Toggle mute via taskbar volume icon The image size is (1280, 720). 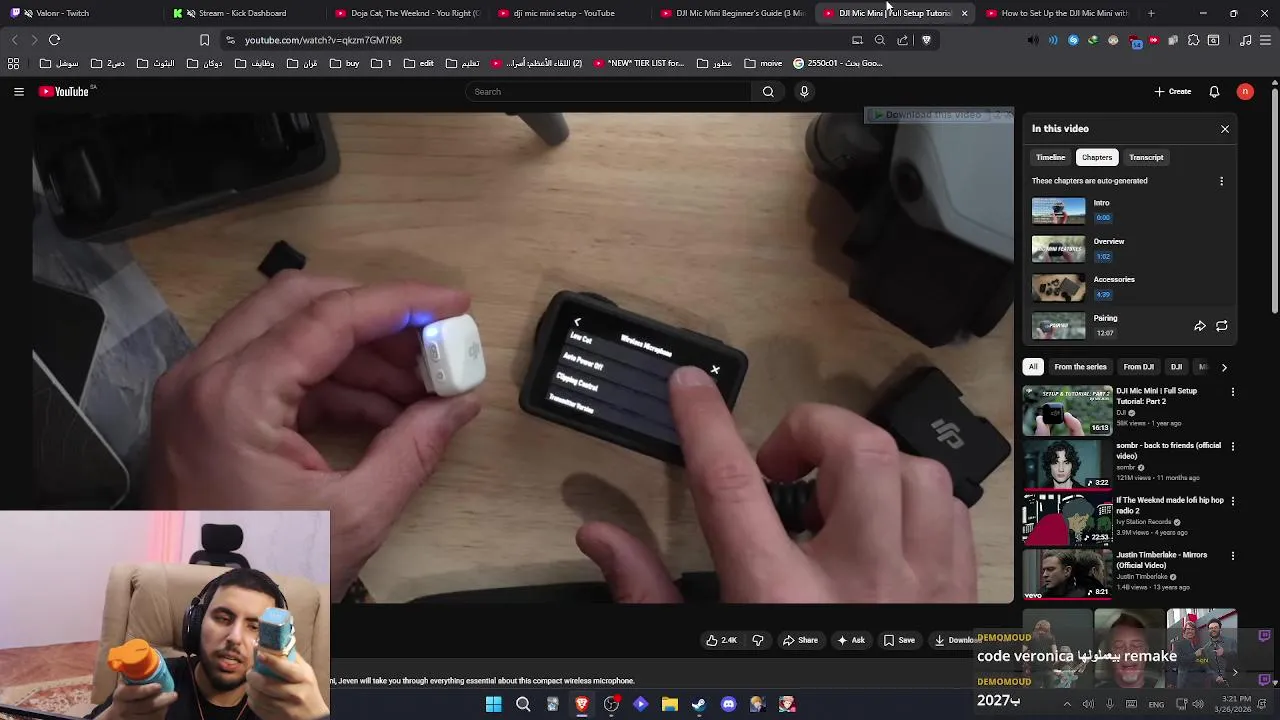click(x=1198, y=704)
